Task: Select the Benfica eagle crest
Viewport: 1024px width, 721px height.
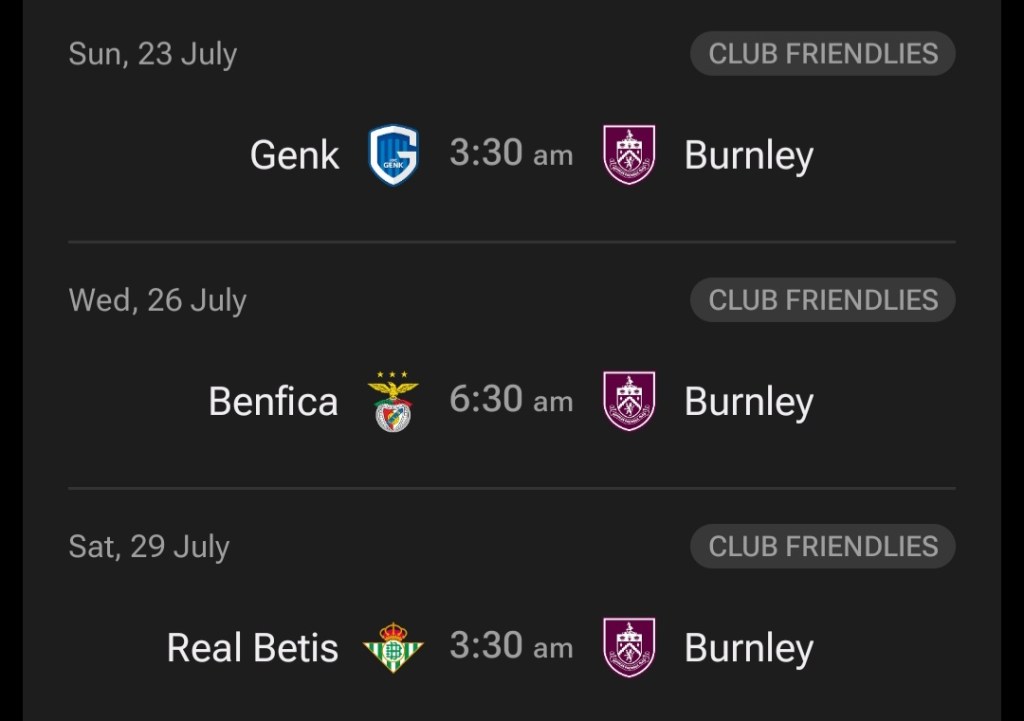Action: (393, 401)
